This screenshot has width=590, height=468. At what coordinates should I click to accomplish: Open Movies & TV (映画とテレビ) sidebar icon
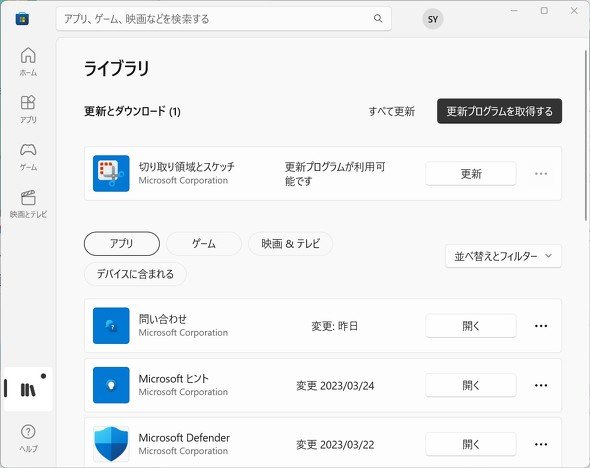pos(28,204)
